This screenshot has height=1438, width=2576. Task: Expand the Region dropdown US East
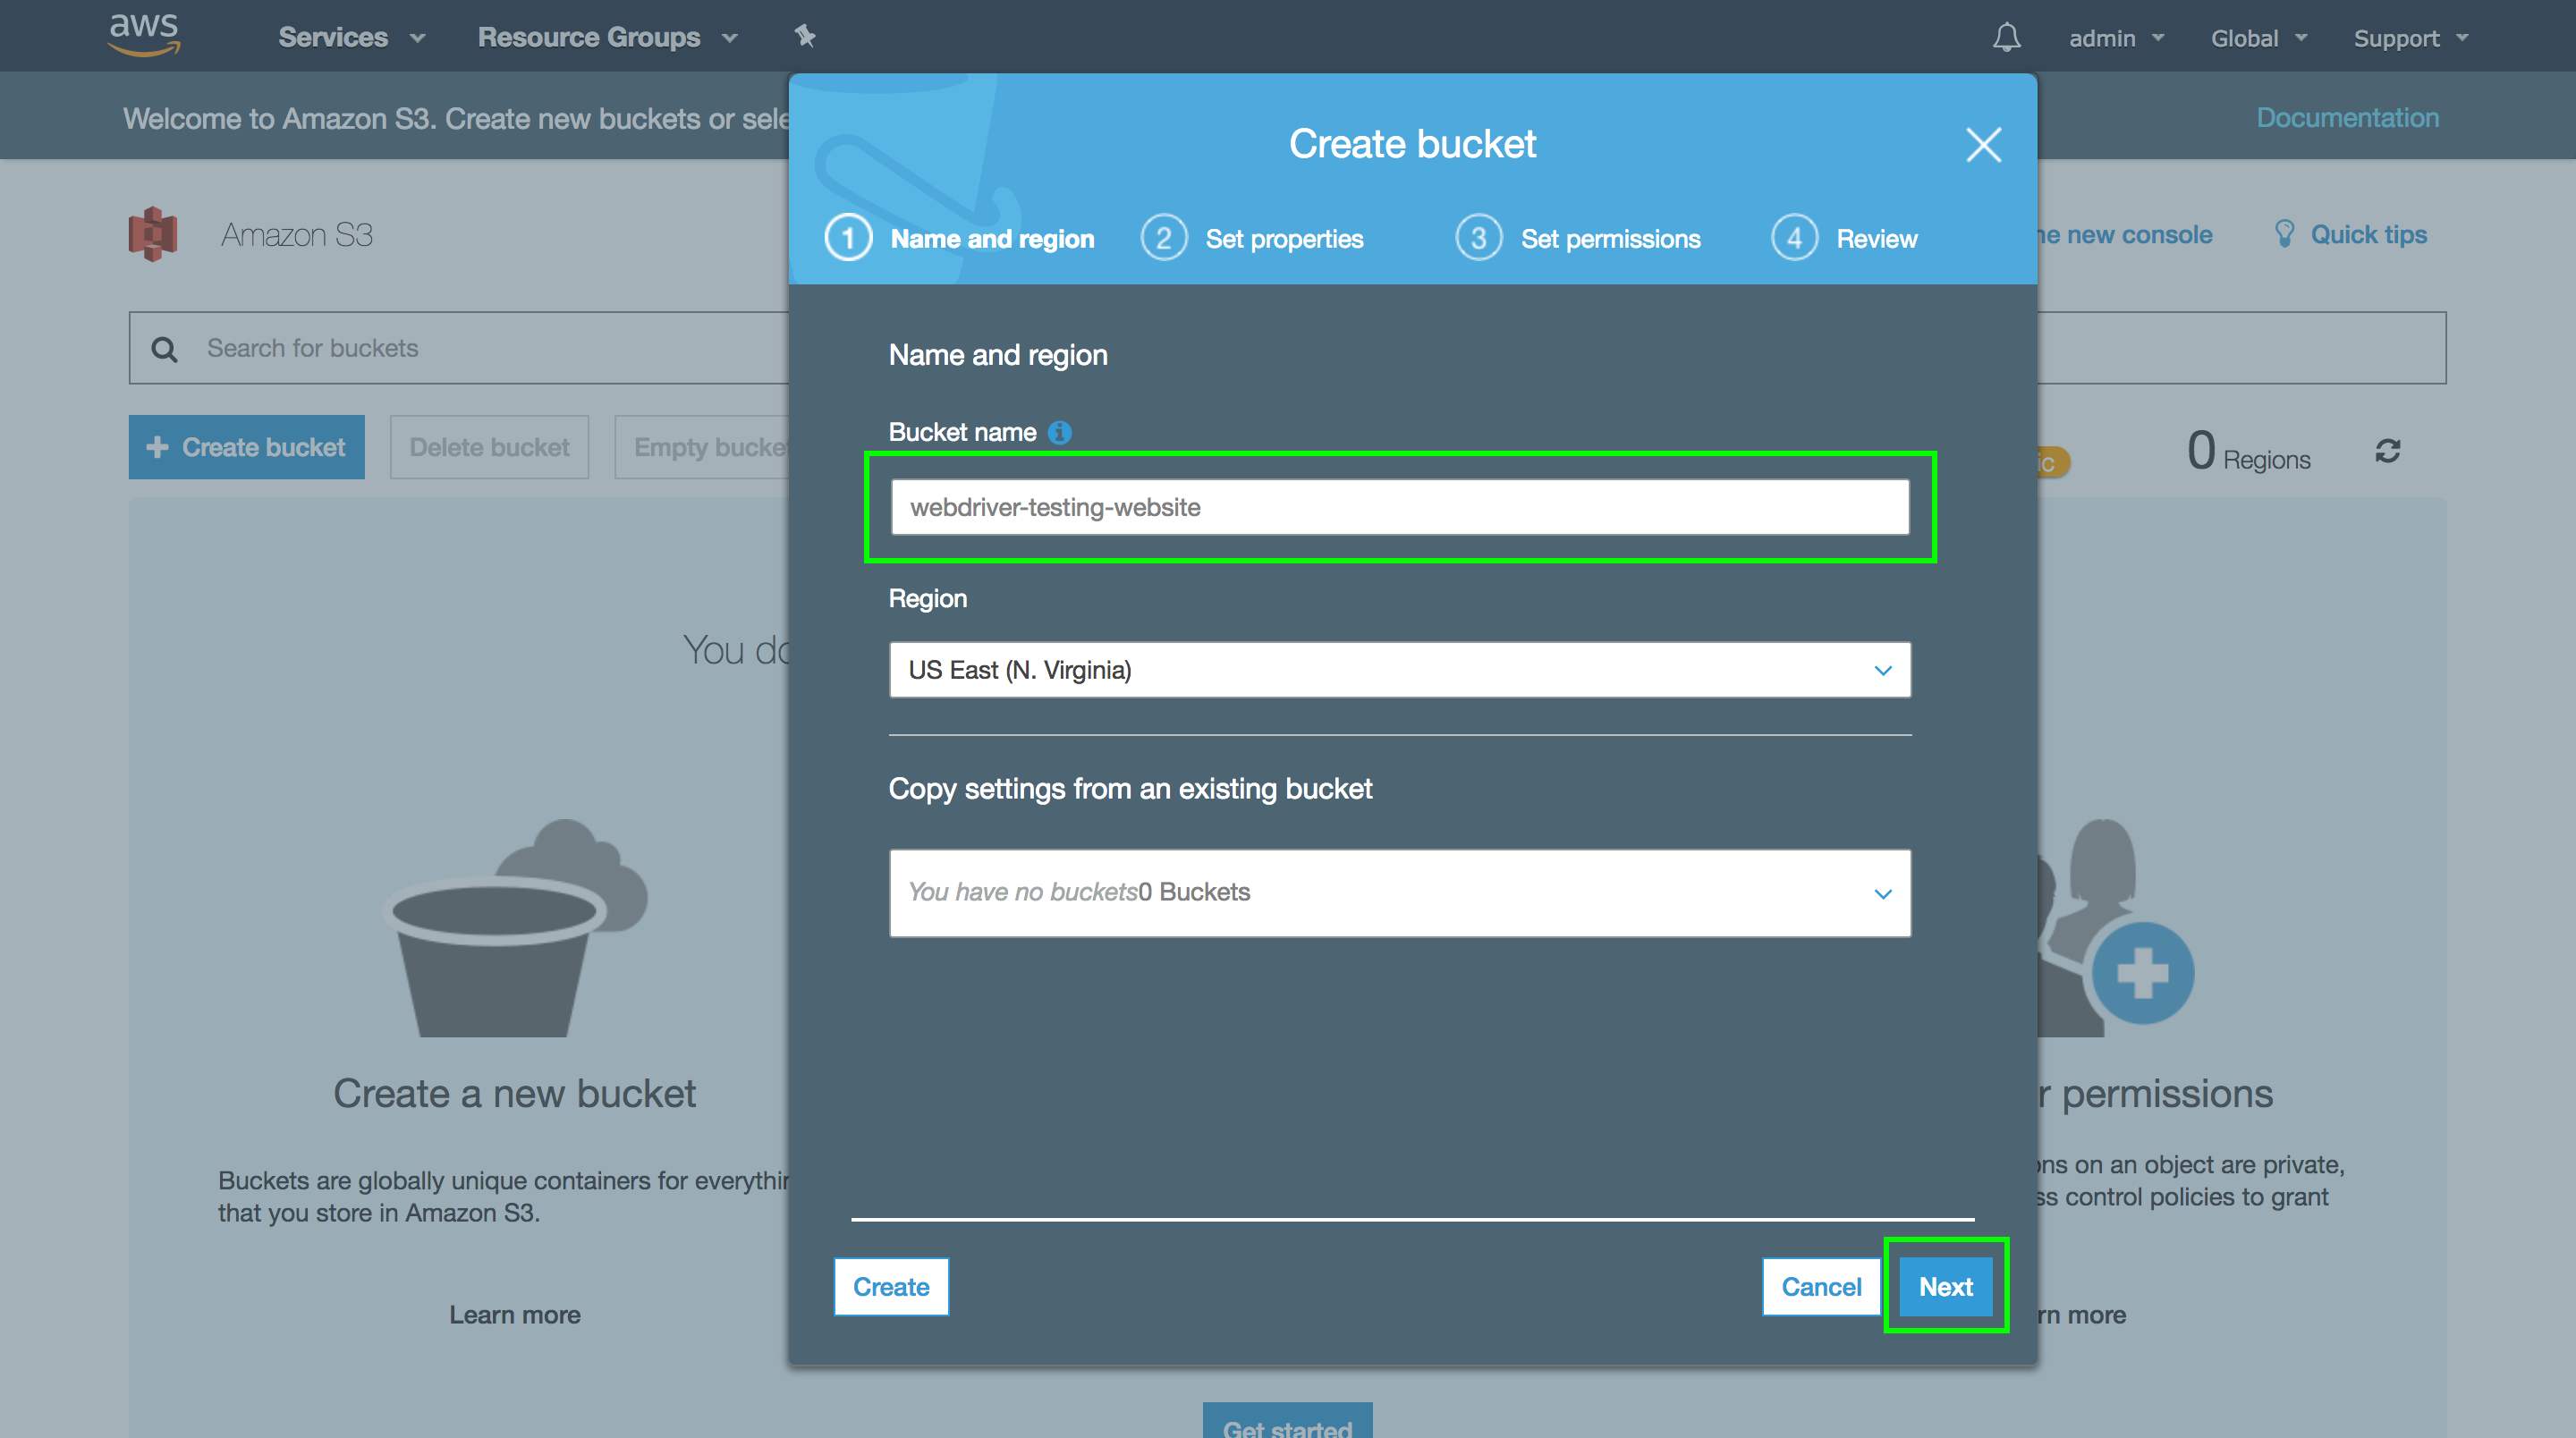point(1399,670)
